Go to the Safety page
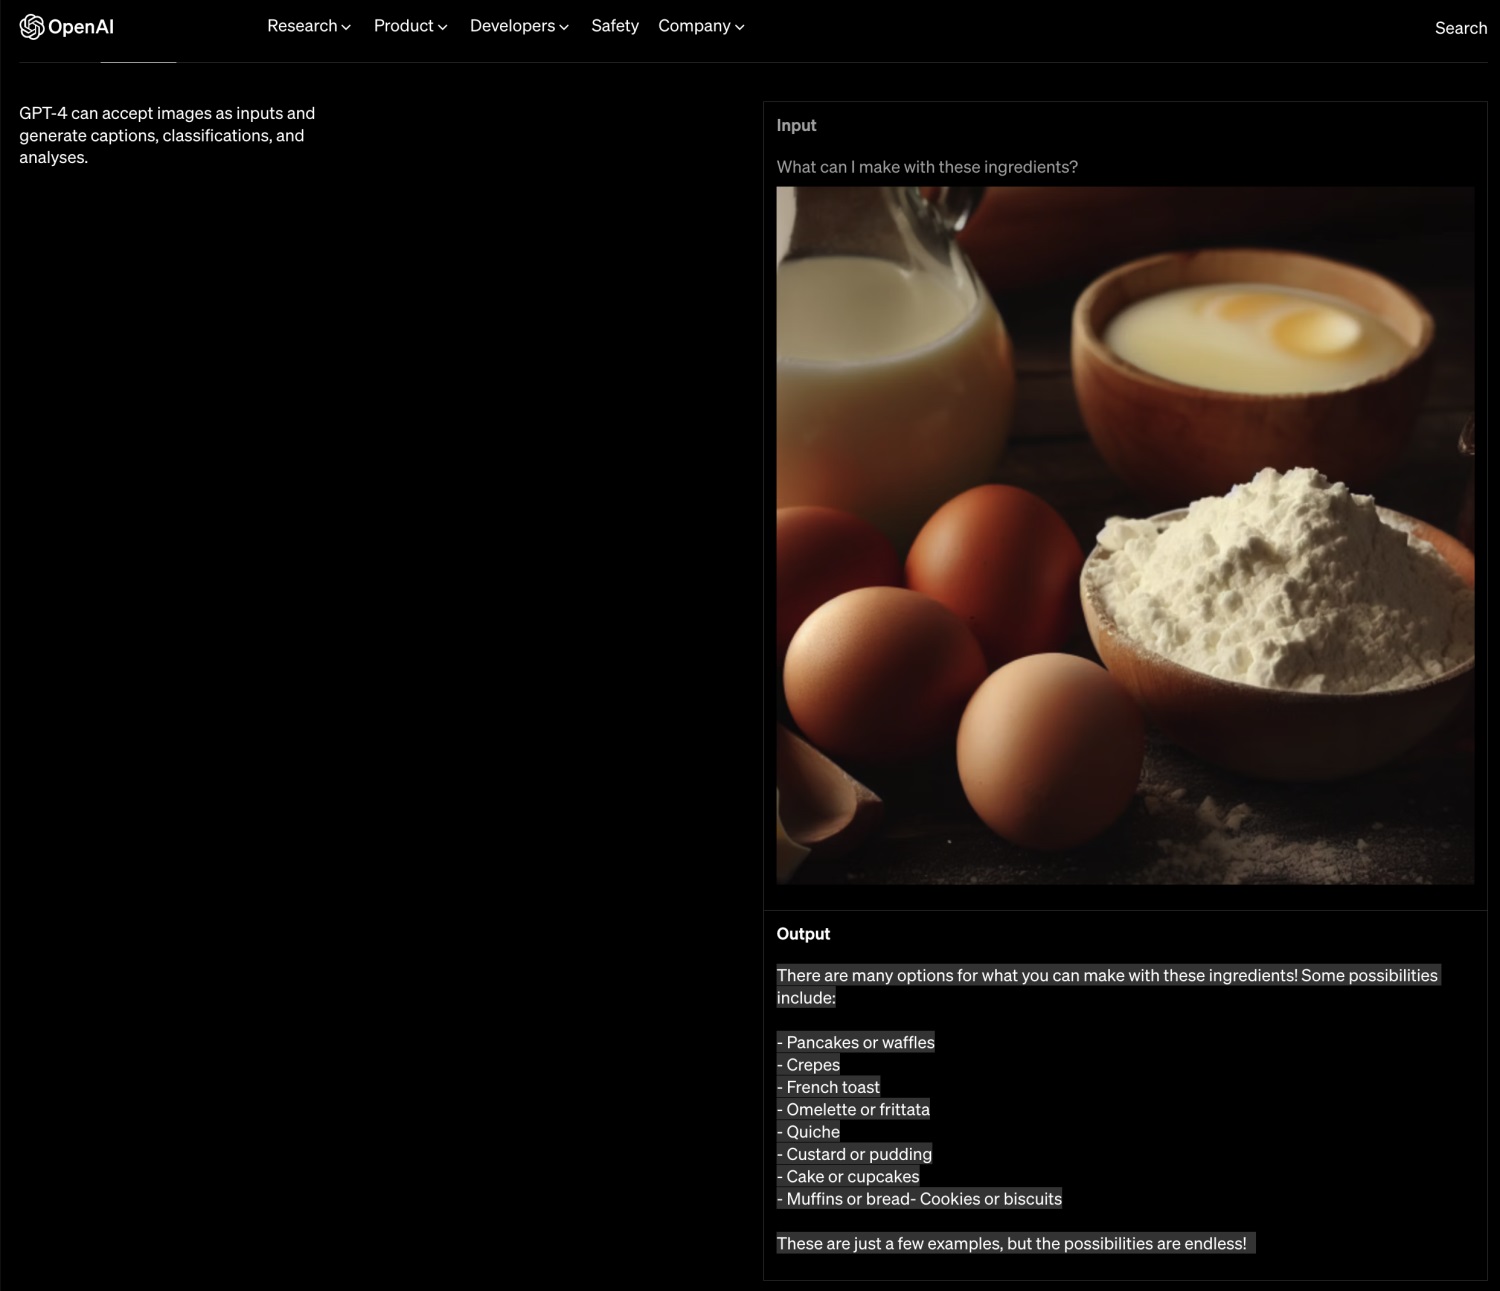 click(615, 26)
